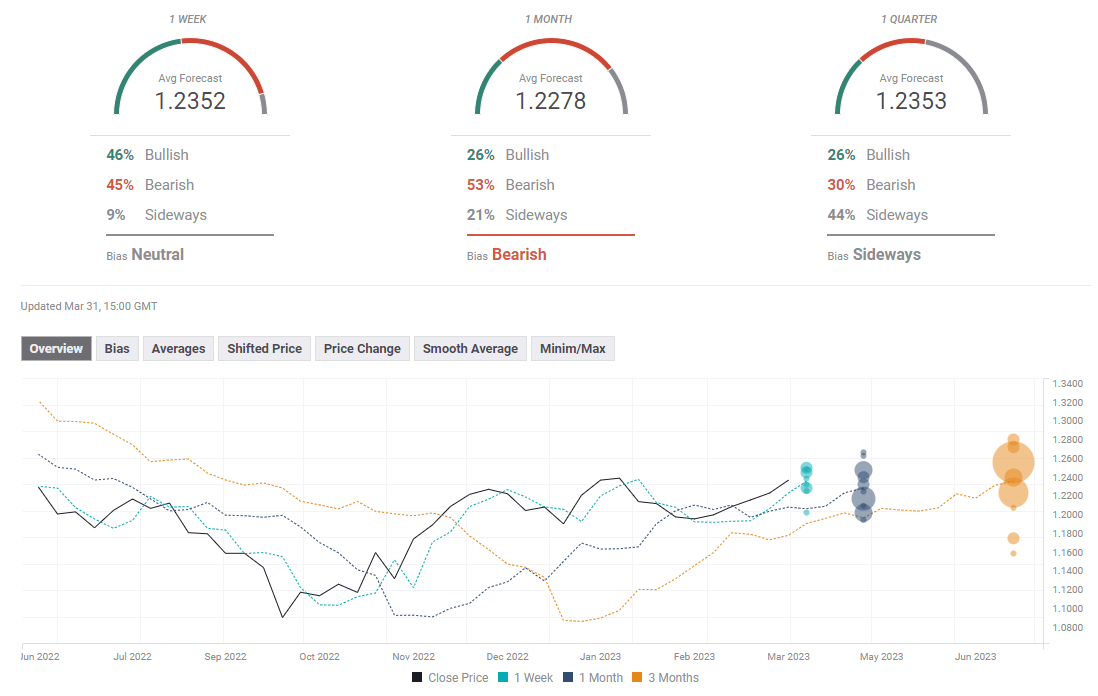
Task: Click the orange 3 Months legend swatch
Action: [x=637, y=678]
